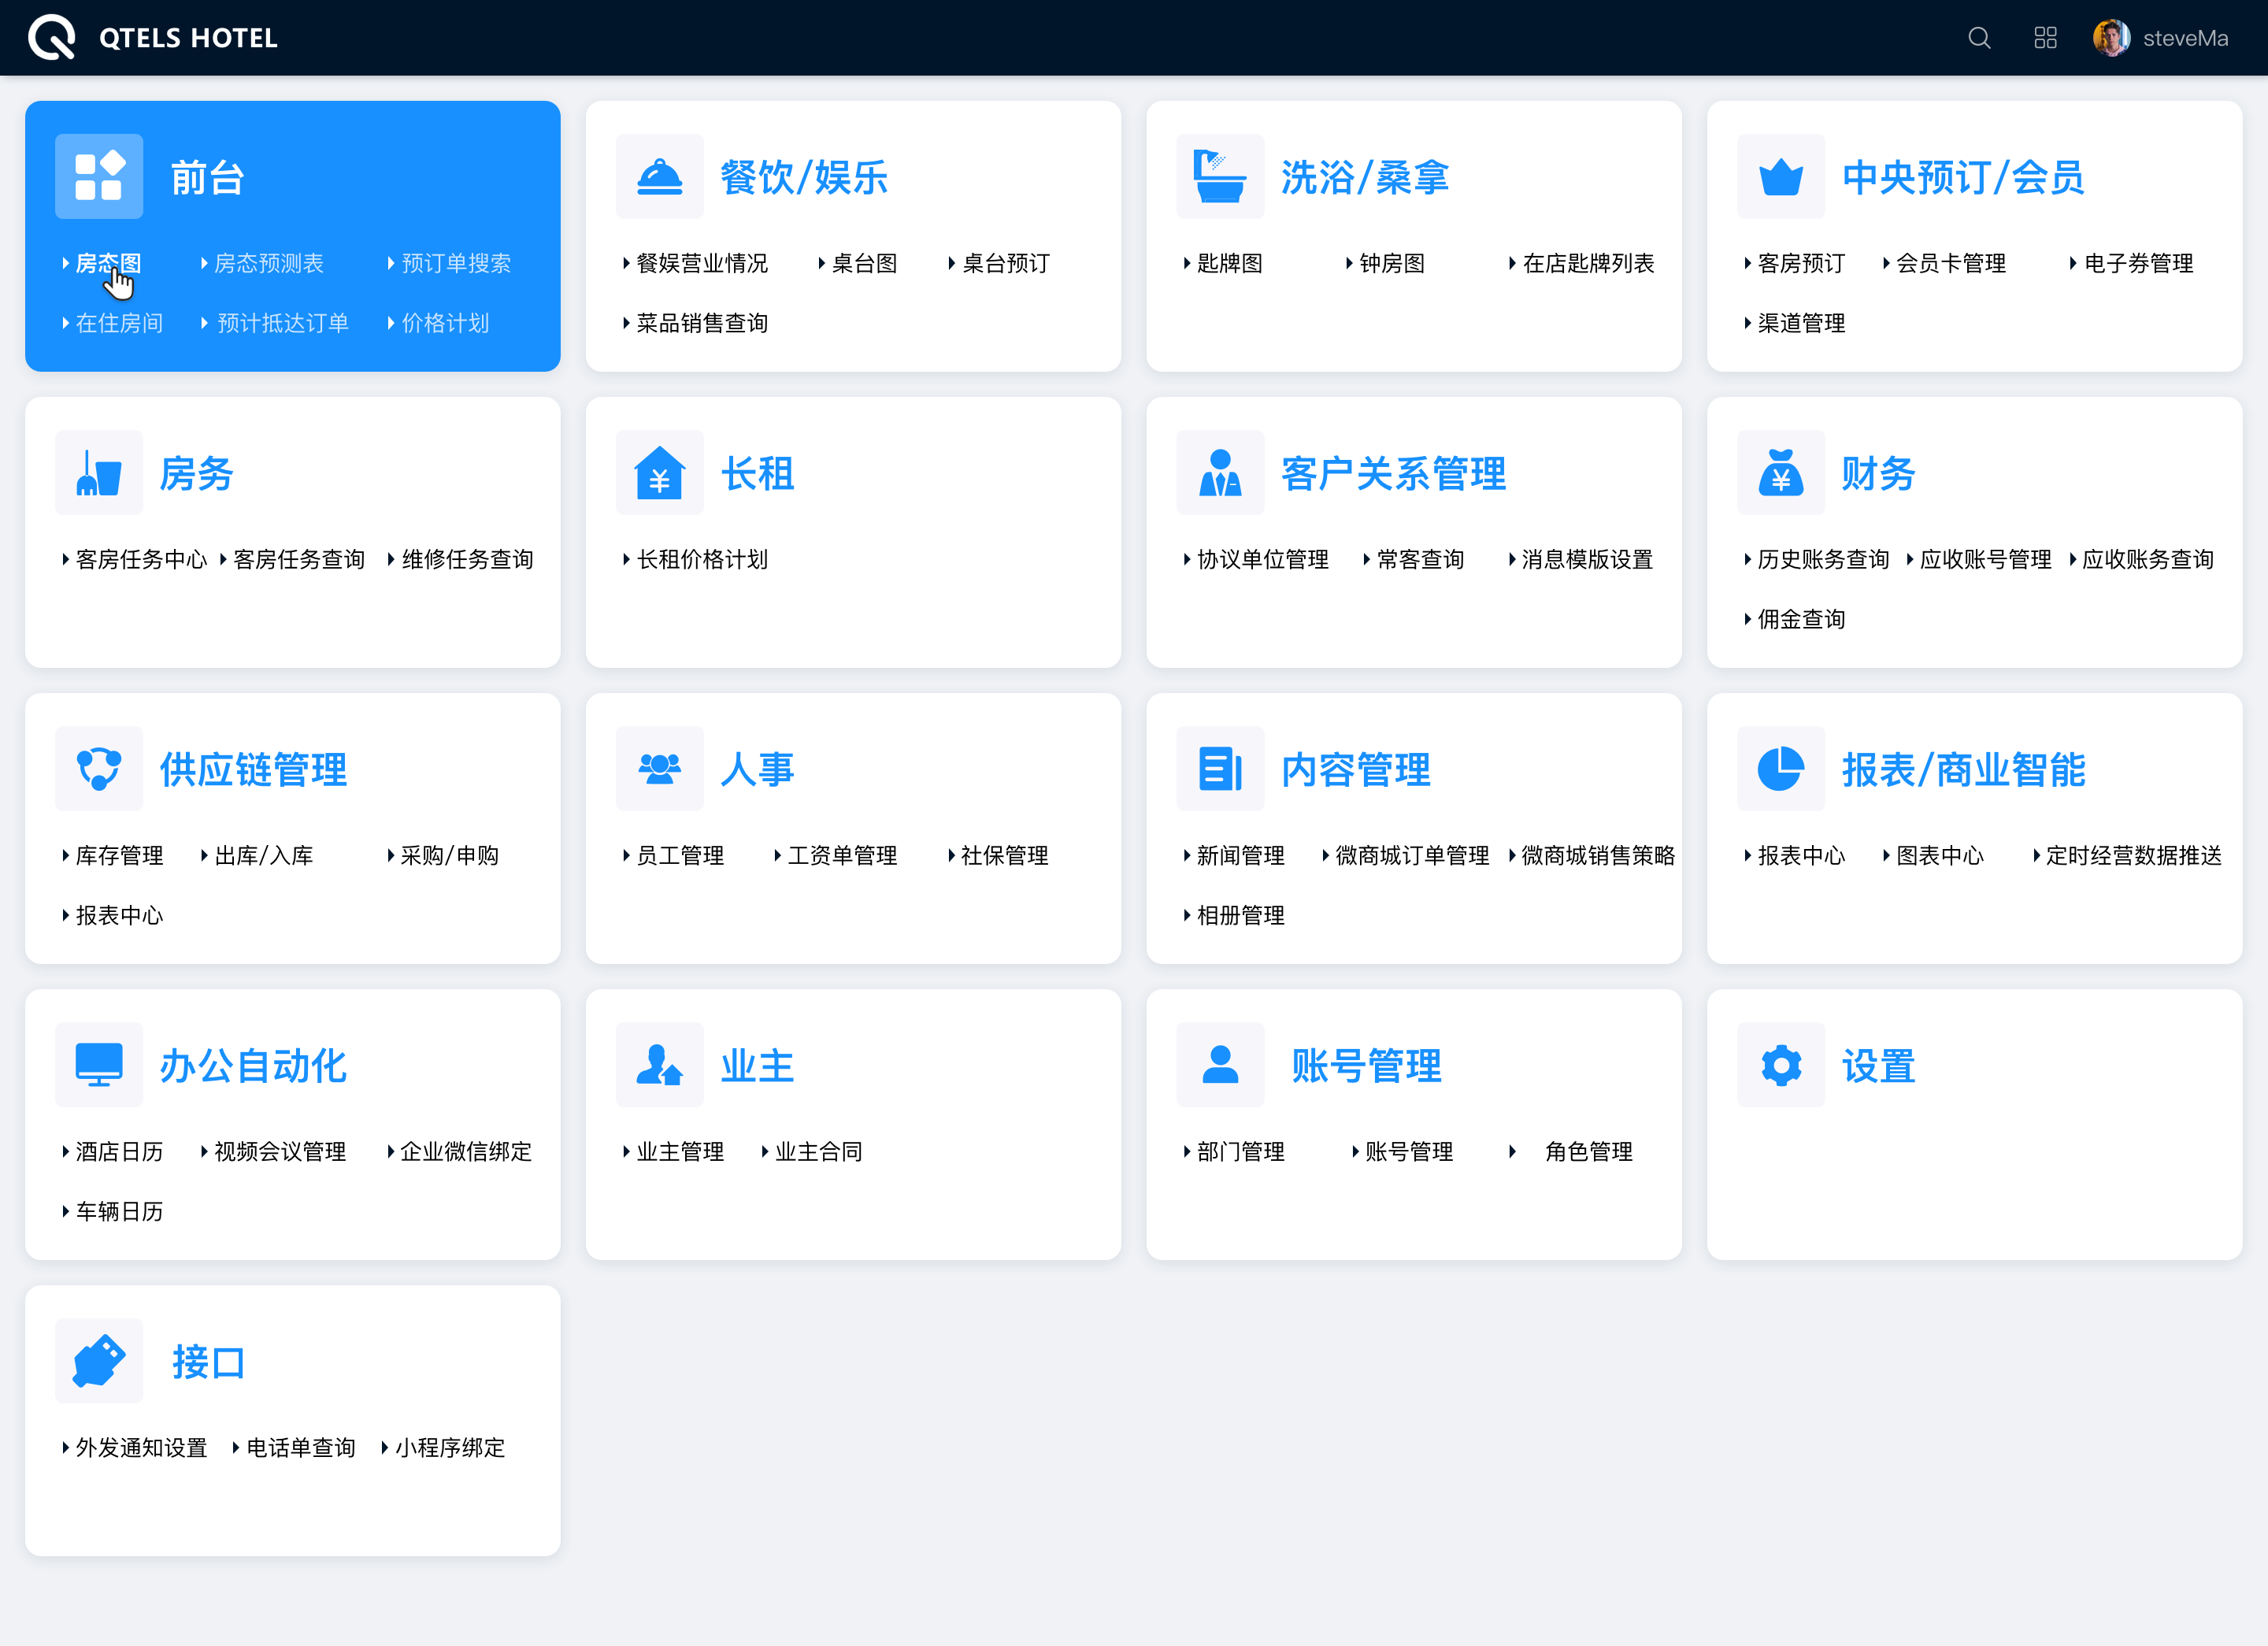Image resolution: width=2268 pixels, height=1646 pixels.
Task: Click the QTELS HOTEL logo icon
Action: 52,38
